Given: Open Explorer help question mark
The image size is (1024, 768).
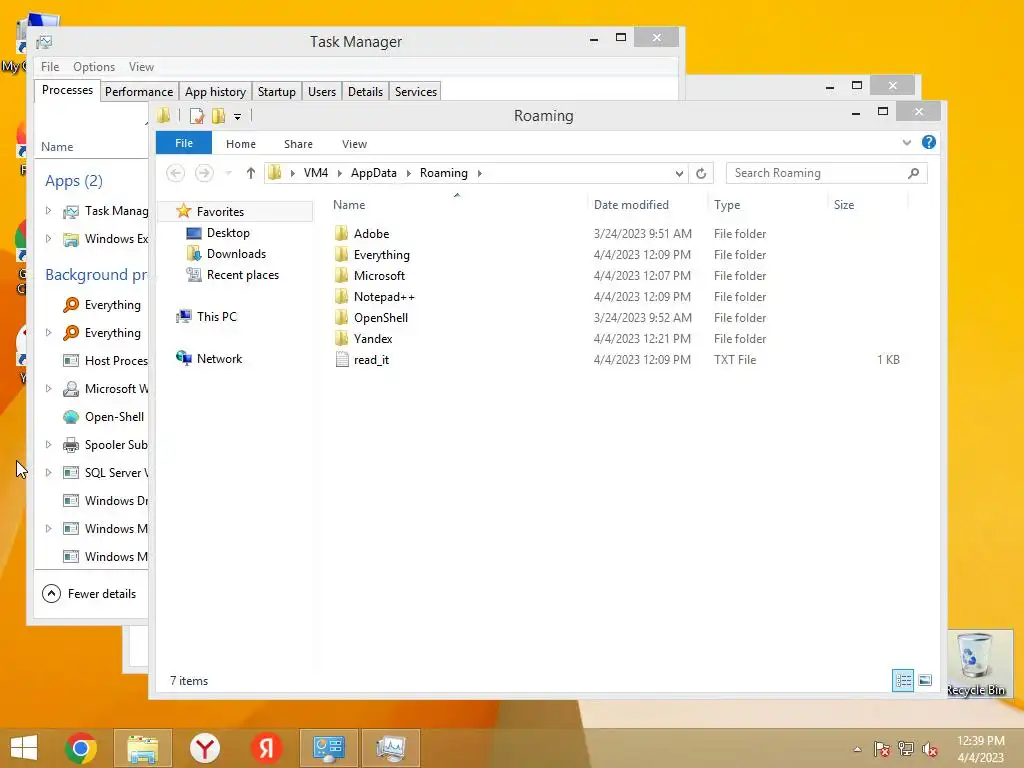Looking at the screenshot, I should coord(929,142).
